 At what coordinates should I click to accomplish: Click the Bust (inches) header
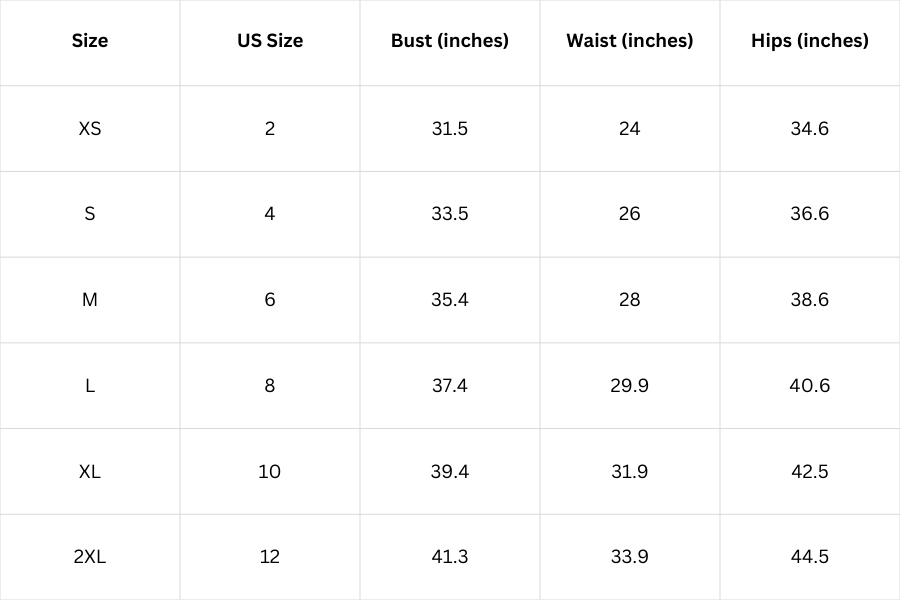click(x=450, y=41)
